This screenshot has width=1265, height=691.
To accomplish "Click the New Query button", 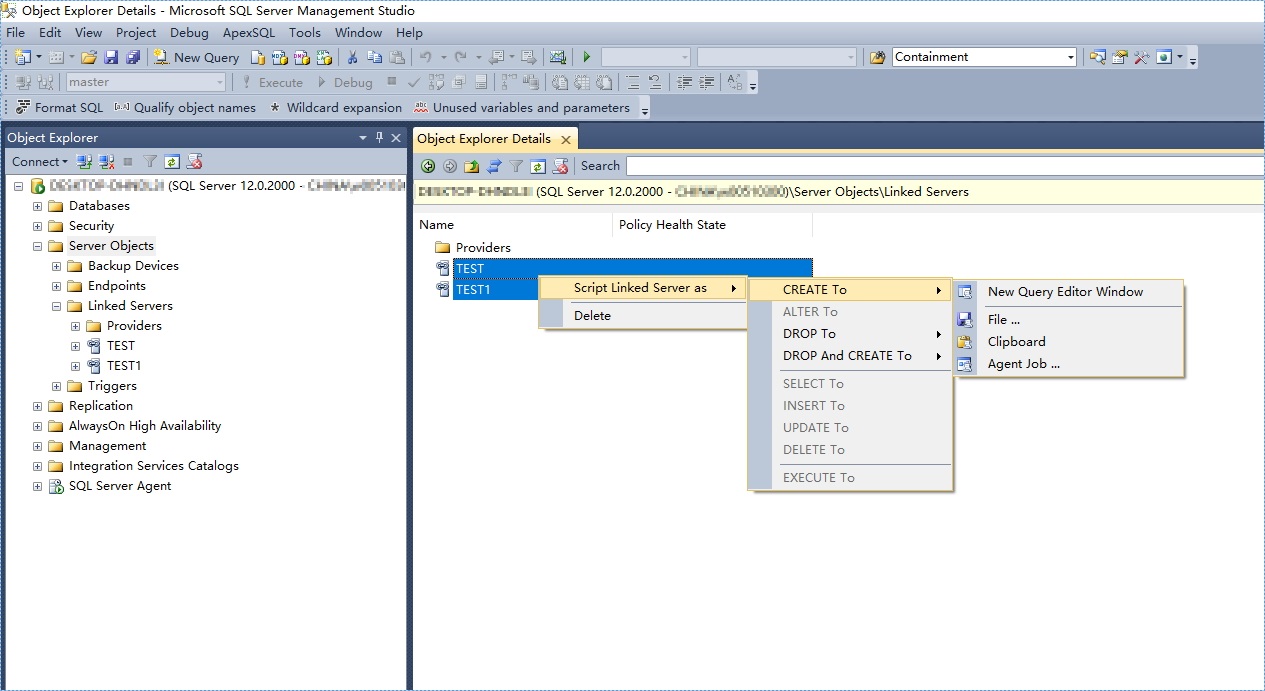I will 196,57.
